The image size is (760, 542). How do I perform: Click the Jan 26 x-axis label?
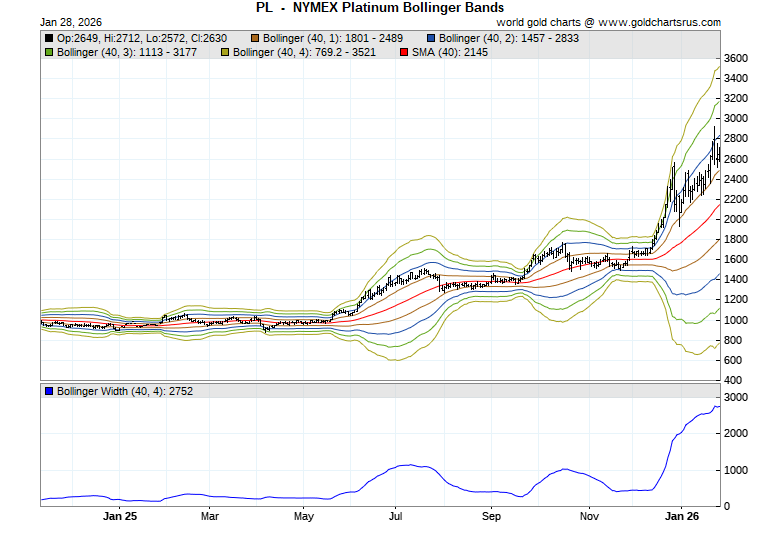[x=682, y=517]
